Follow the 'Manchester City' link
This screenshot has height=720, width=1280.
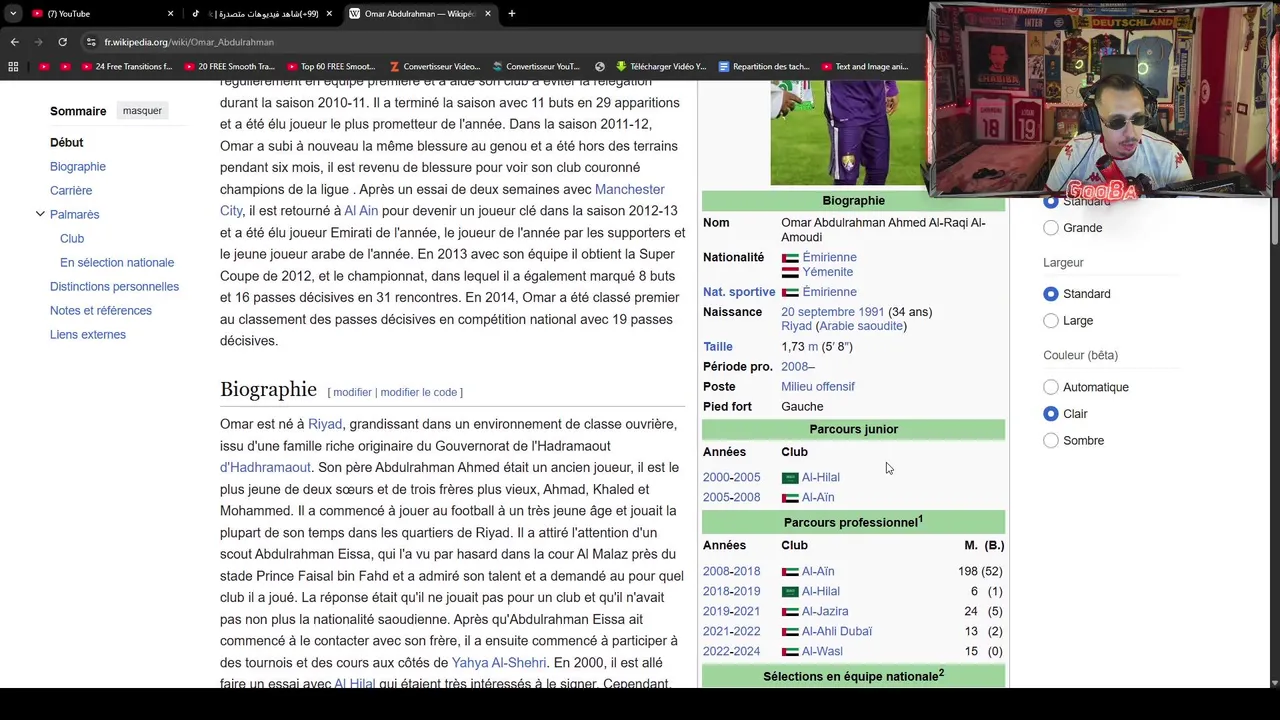(630, 189)
